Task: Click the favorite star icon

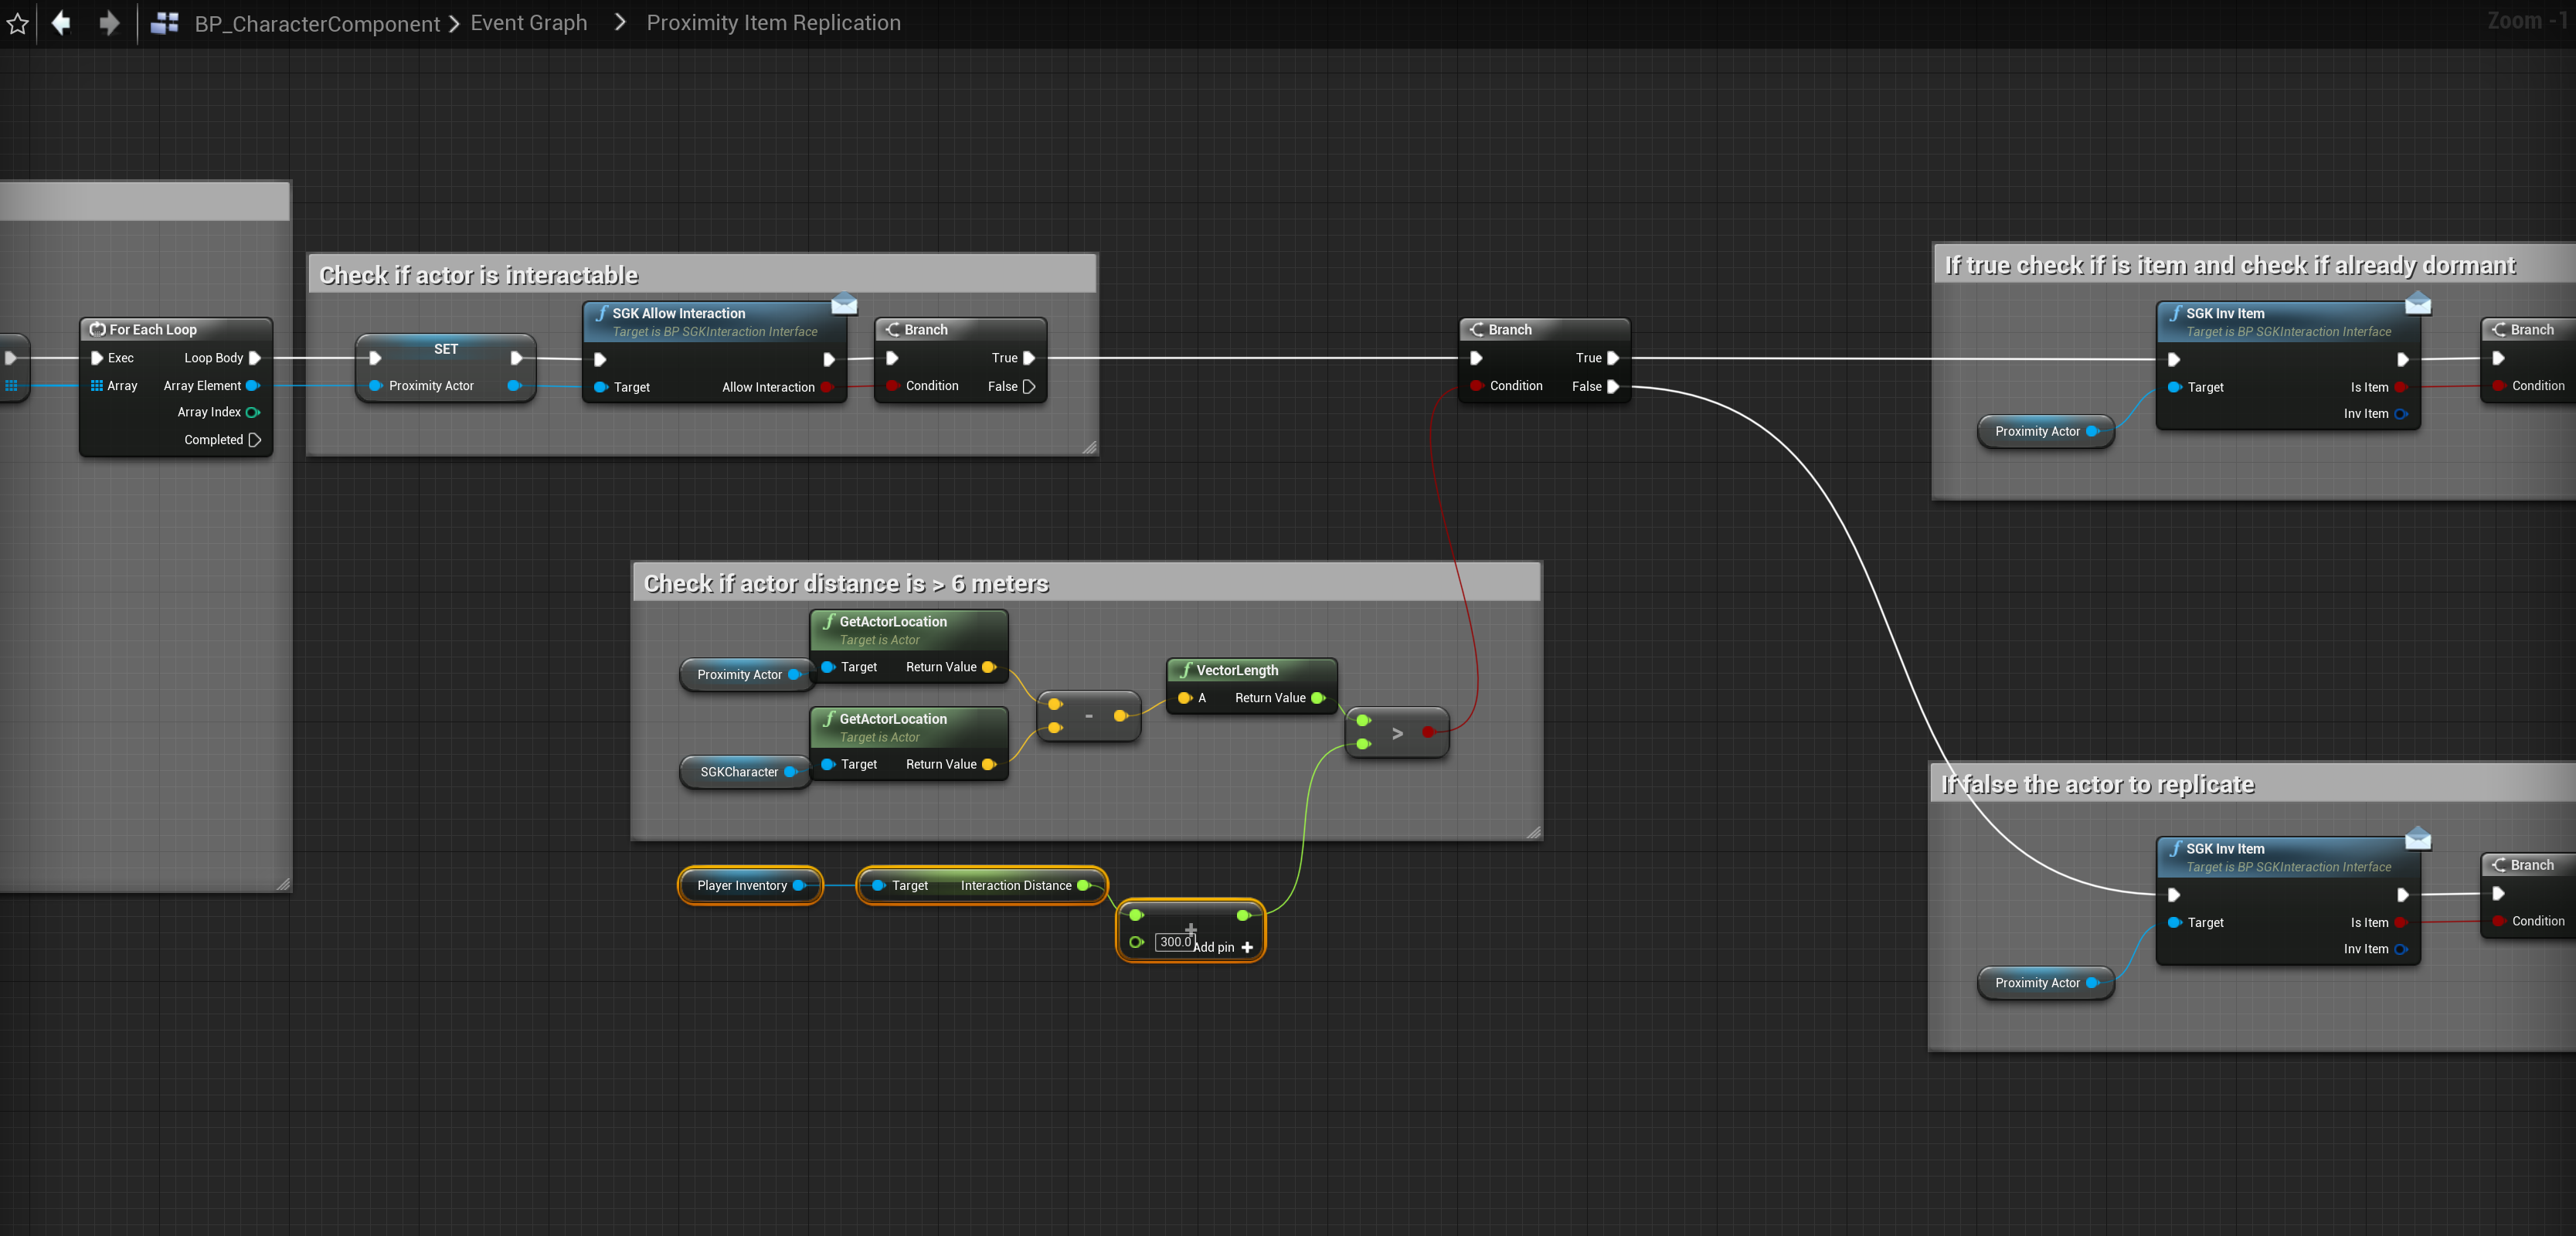Action: pos(18,23)
